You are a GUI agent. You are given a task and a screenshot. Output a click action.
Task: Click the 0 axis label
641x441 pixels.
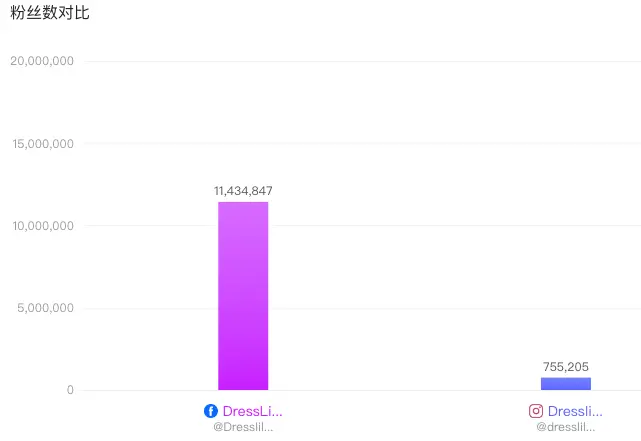(x=70, y=390)
